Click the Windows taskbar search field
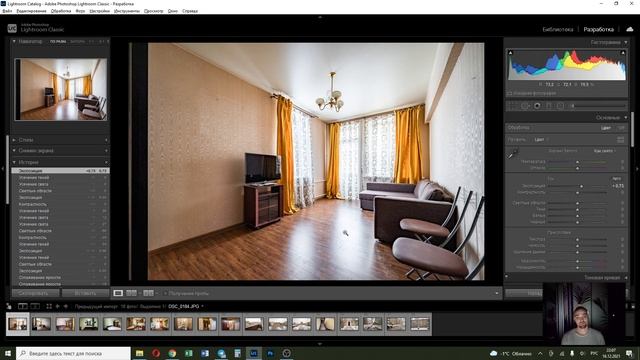This screenshot has width=640, height=360. pyautogui.click(x=73, y=353)
